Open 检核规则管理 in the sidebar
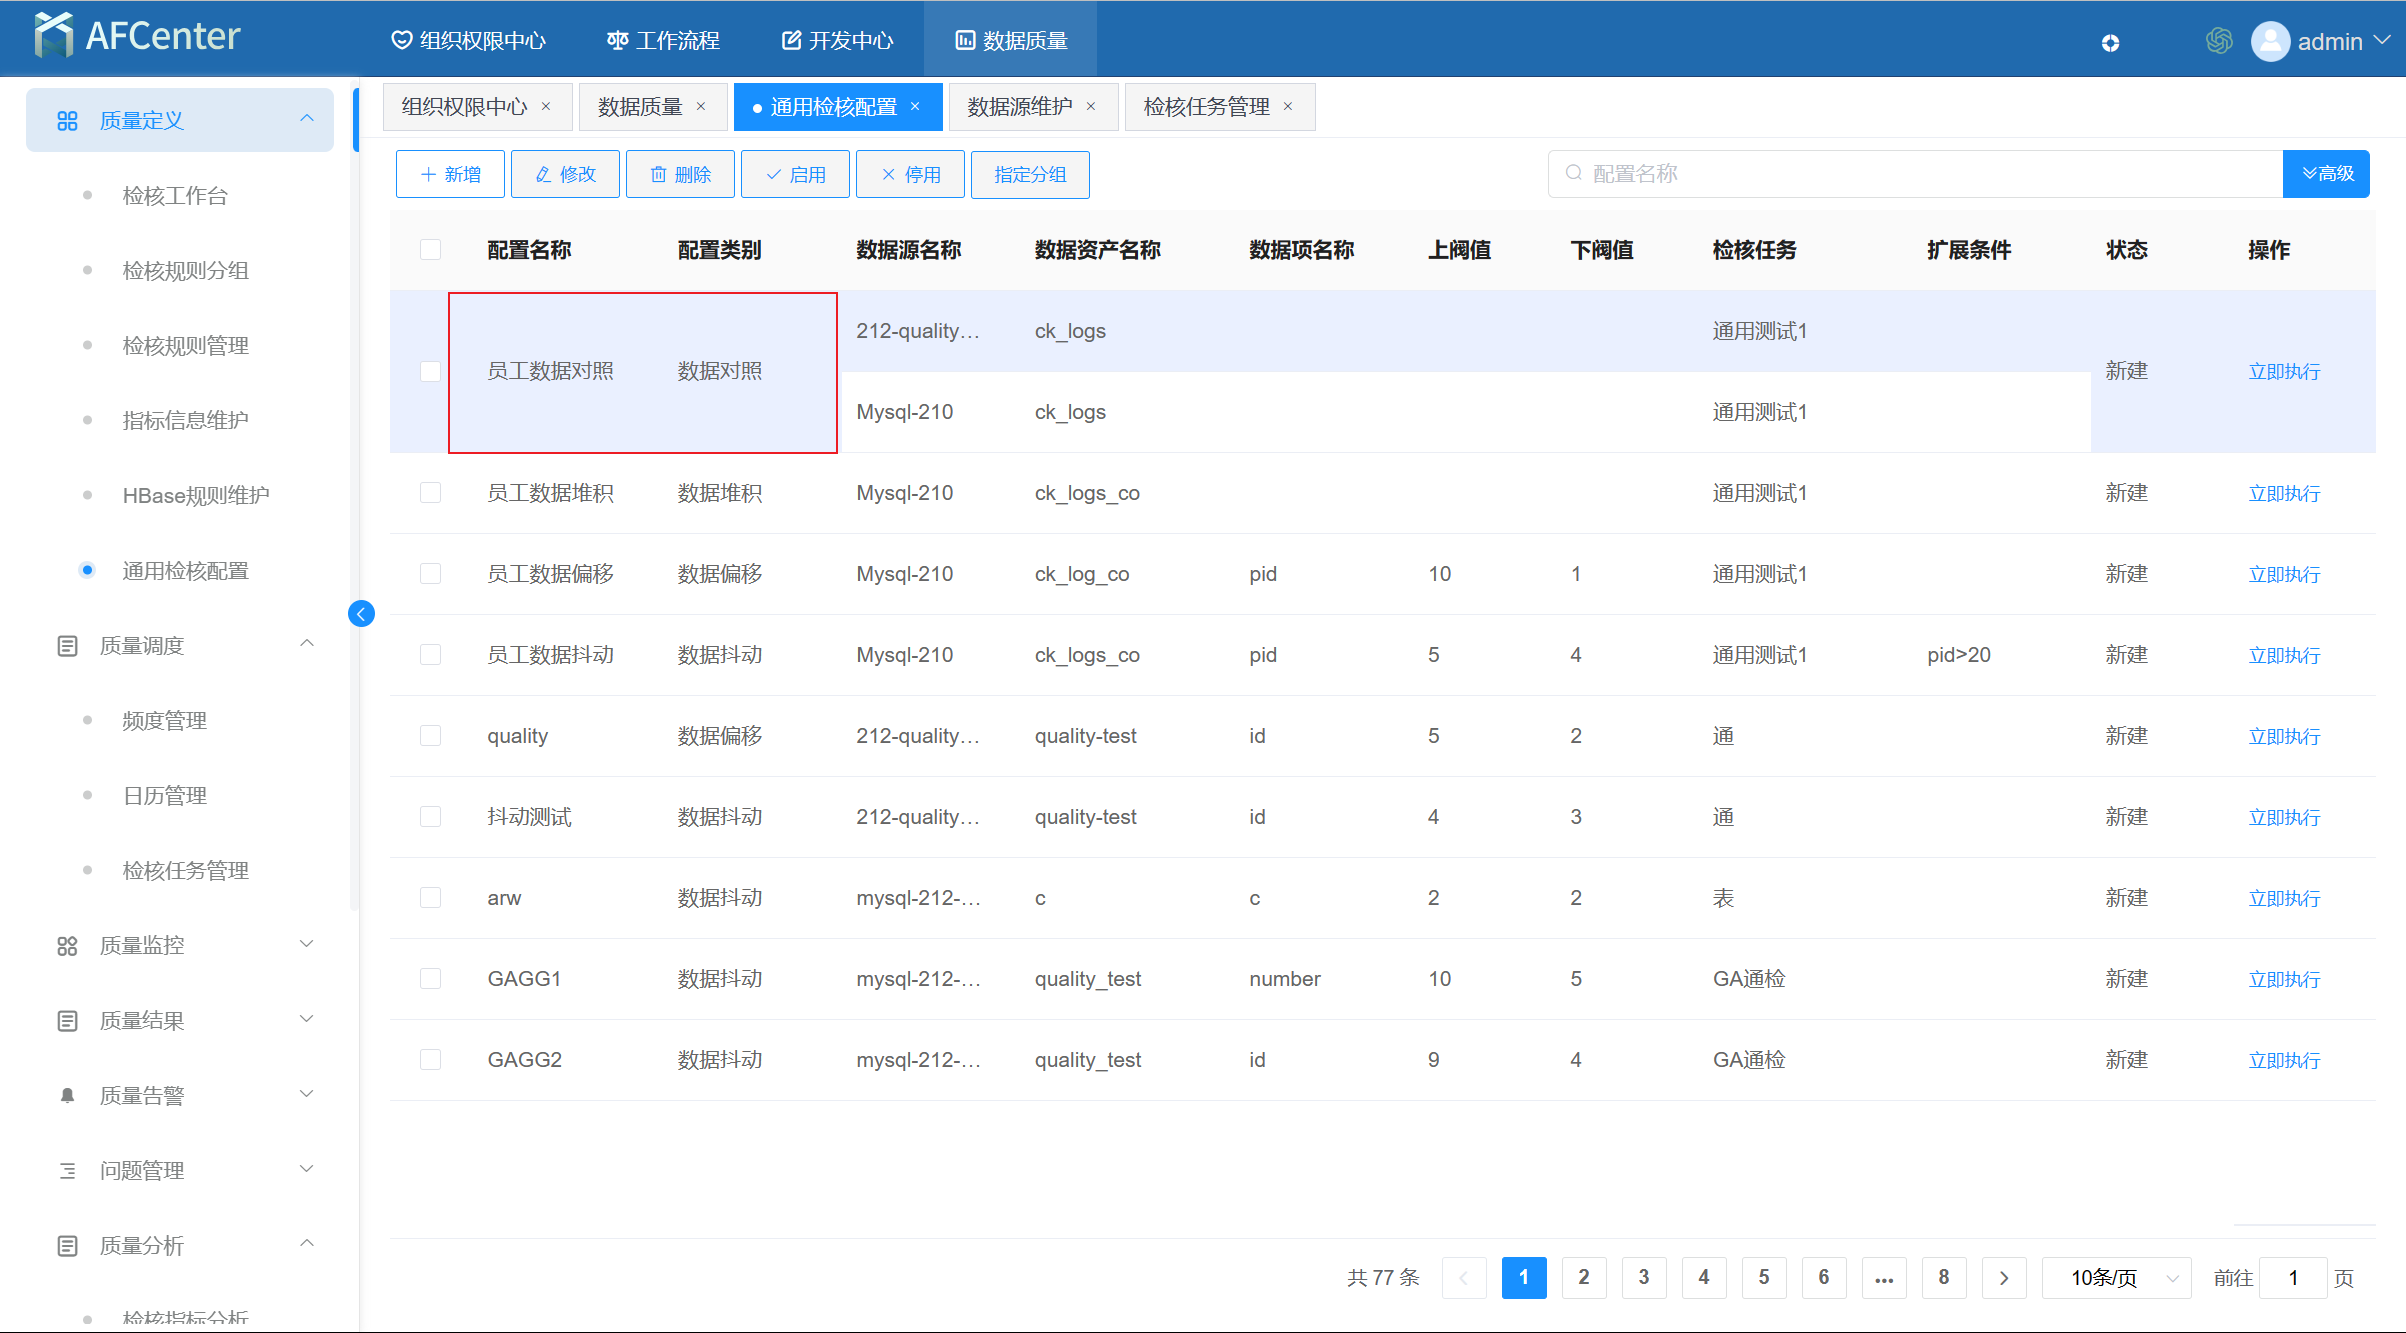The image size is (2406, 1333). click(185, 346)
